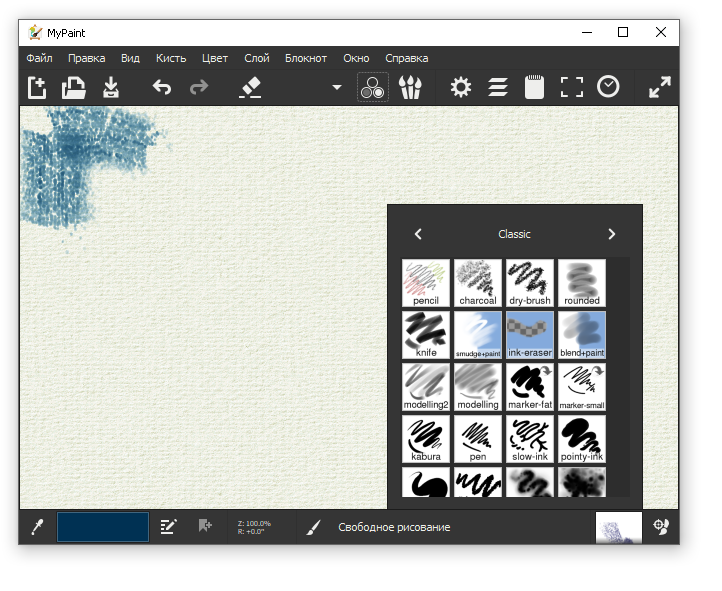Open the Файл menu
Screen dimensions: 722x591
pyautogui.click(x=40, y=58)
